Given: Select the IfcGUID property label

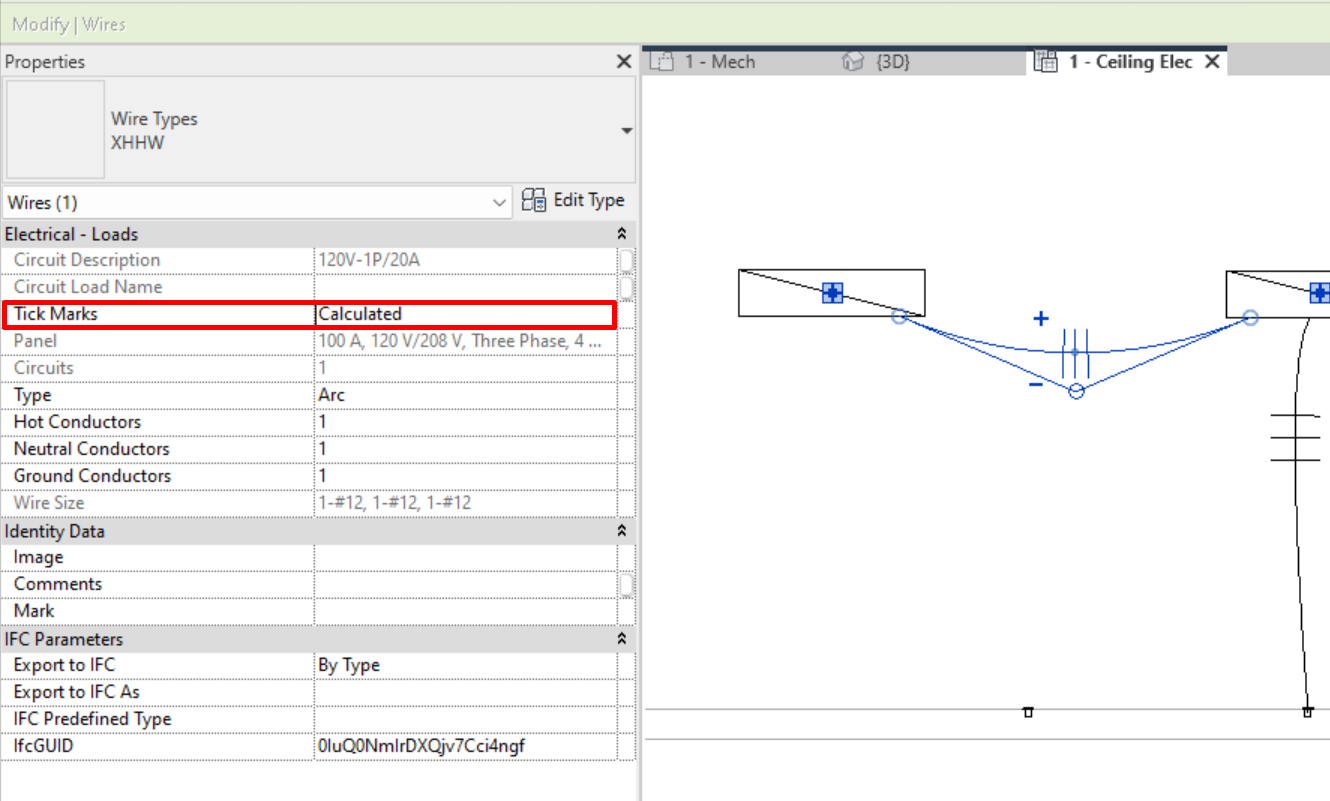Looking at the screenshot, I should click(x=43, y=746).
